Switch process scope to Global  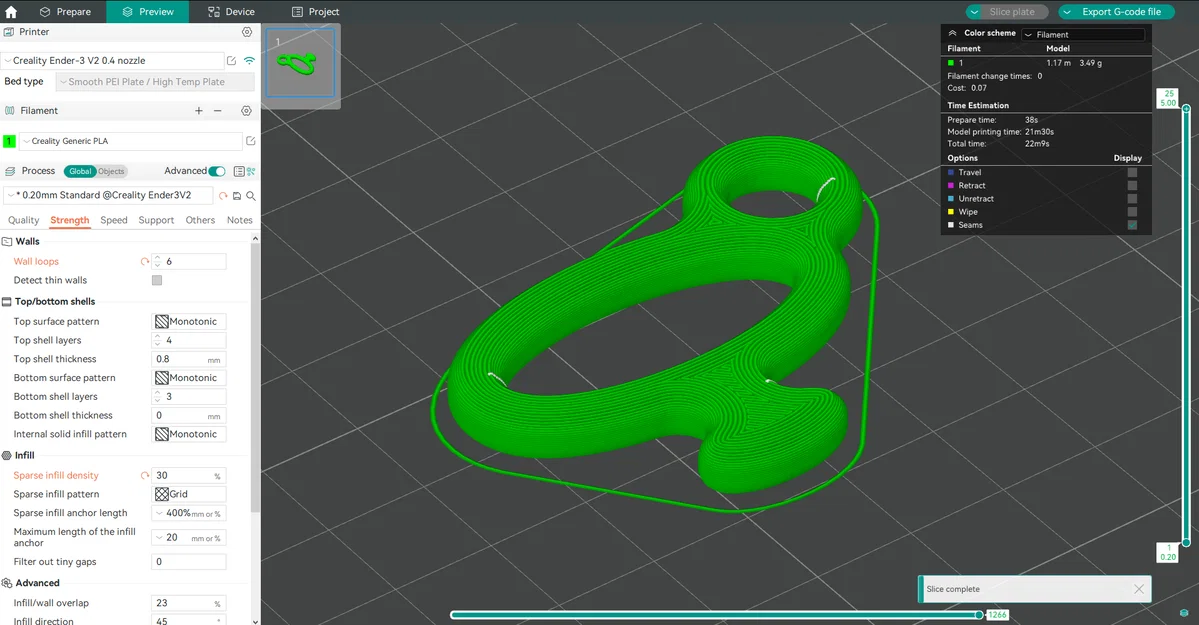[80, 171]
